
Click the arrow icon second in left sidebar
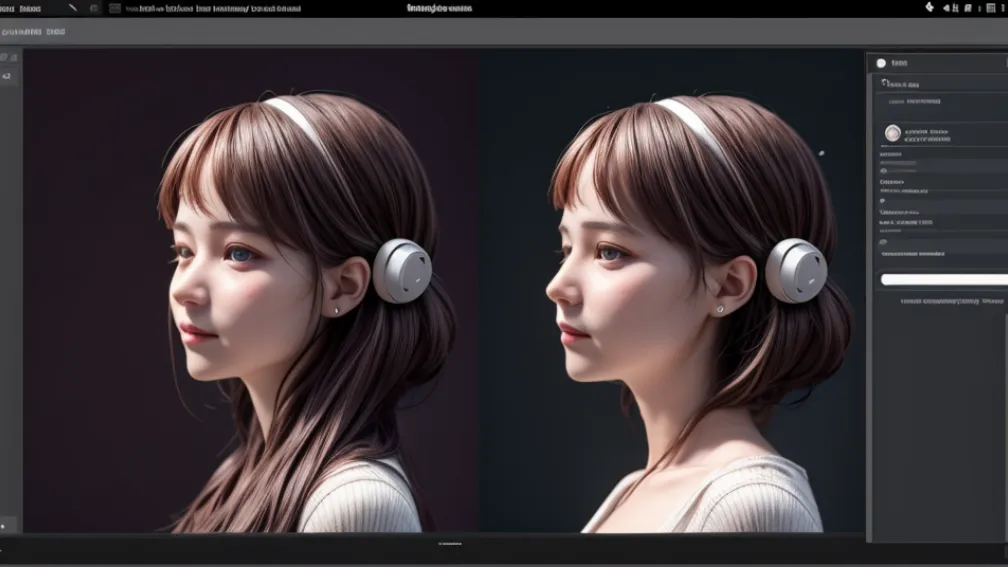click(6, 76)
